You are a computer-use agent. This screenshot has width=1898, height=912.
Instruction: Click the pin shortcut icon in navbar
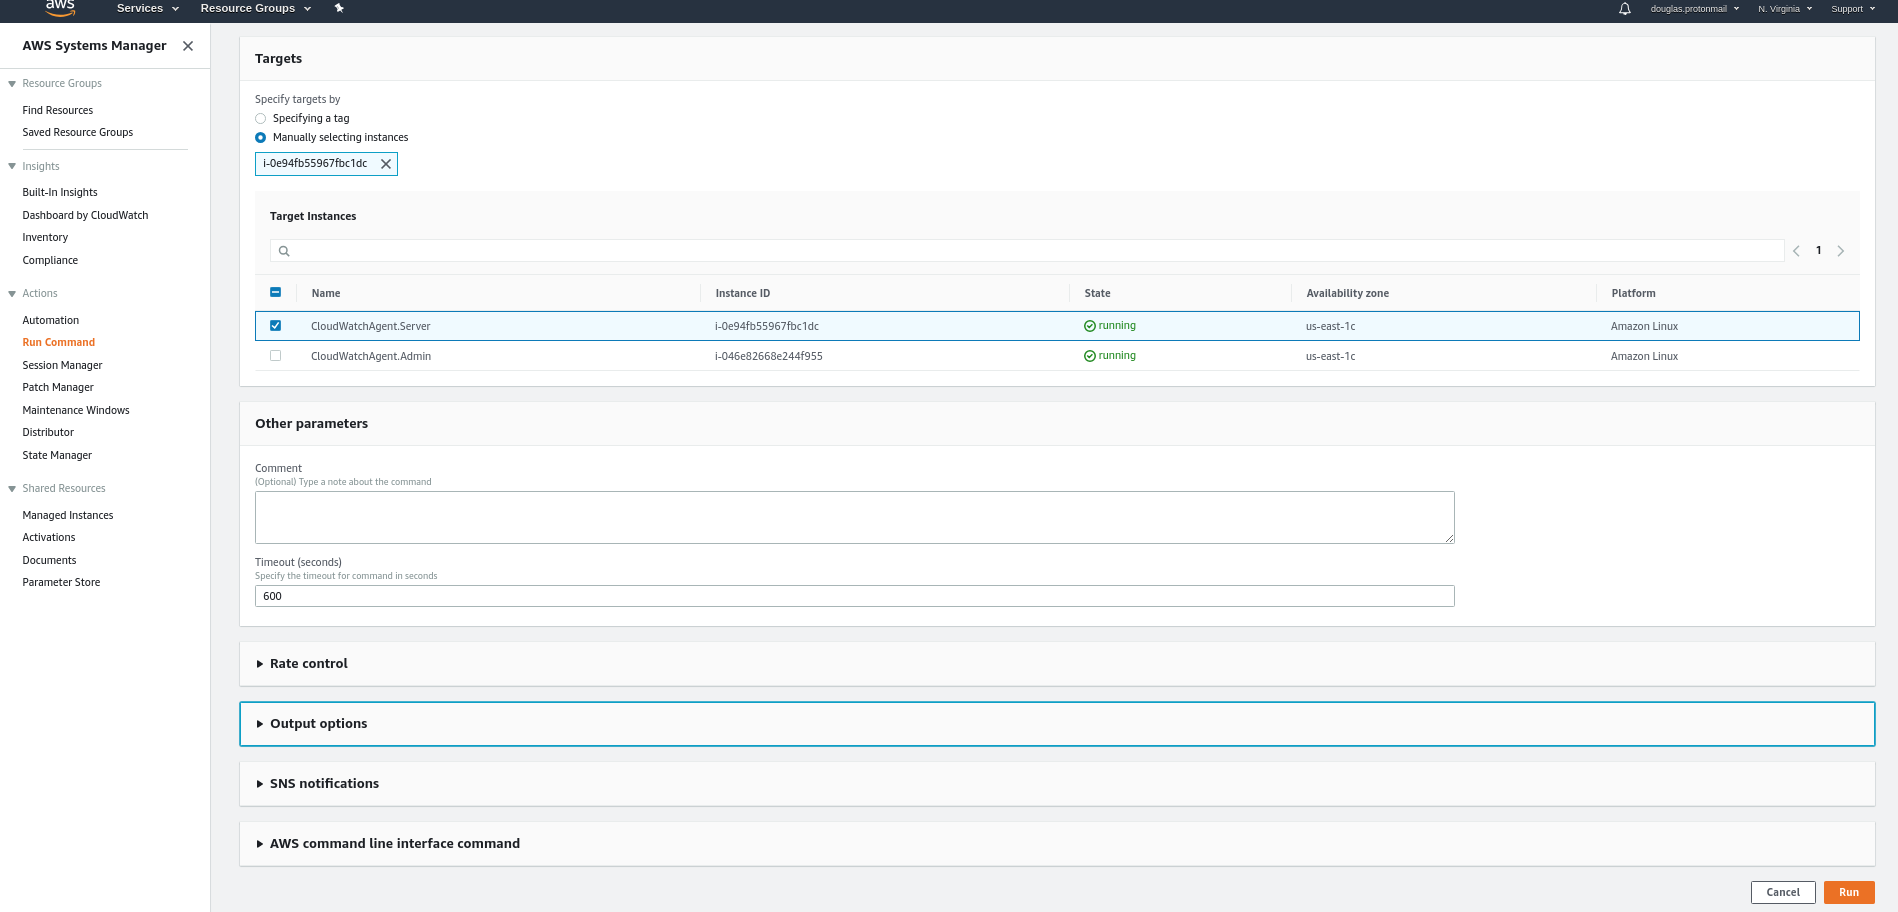[x=339, y=8]
